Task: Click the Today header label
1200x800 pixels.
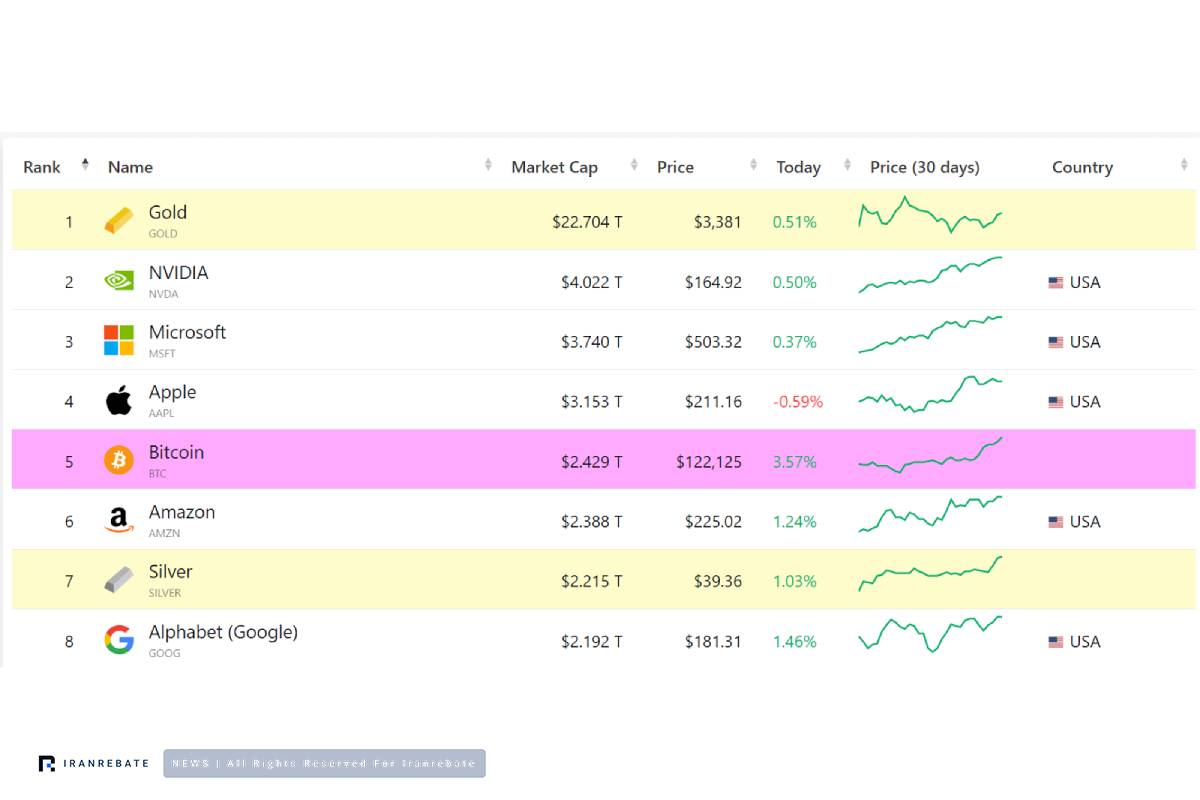Action: pos(798,167)
